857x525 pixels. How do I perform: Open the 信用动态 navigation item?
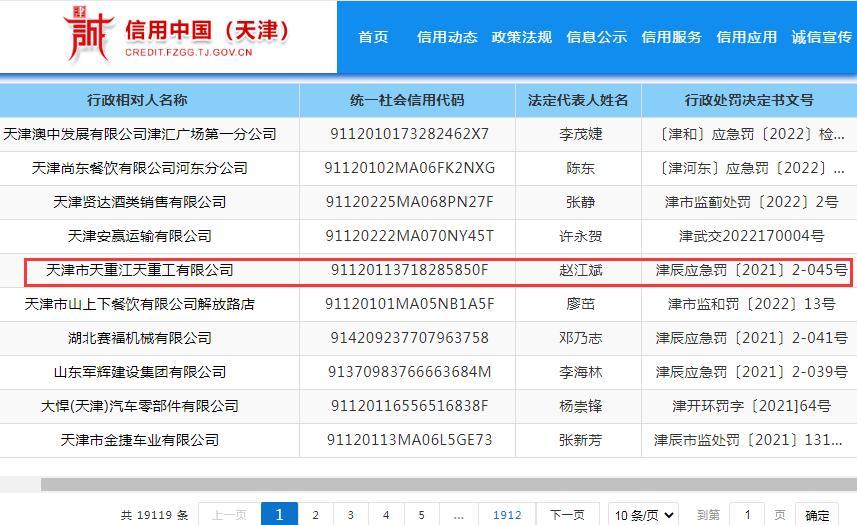447,37
